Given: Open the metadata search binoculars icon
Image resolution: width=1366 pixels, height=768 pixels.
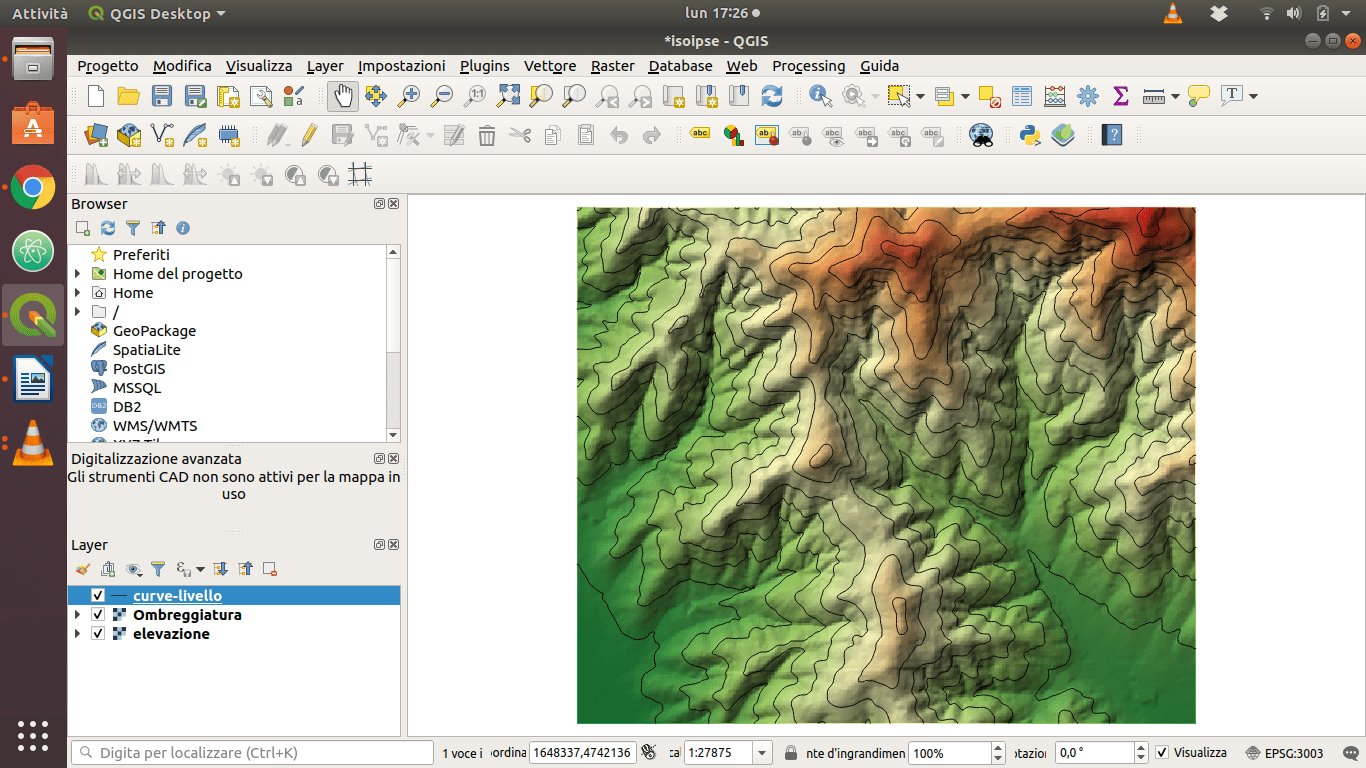Looking at the screenshot, I should coord(982,135).
